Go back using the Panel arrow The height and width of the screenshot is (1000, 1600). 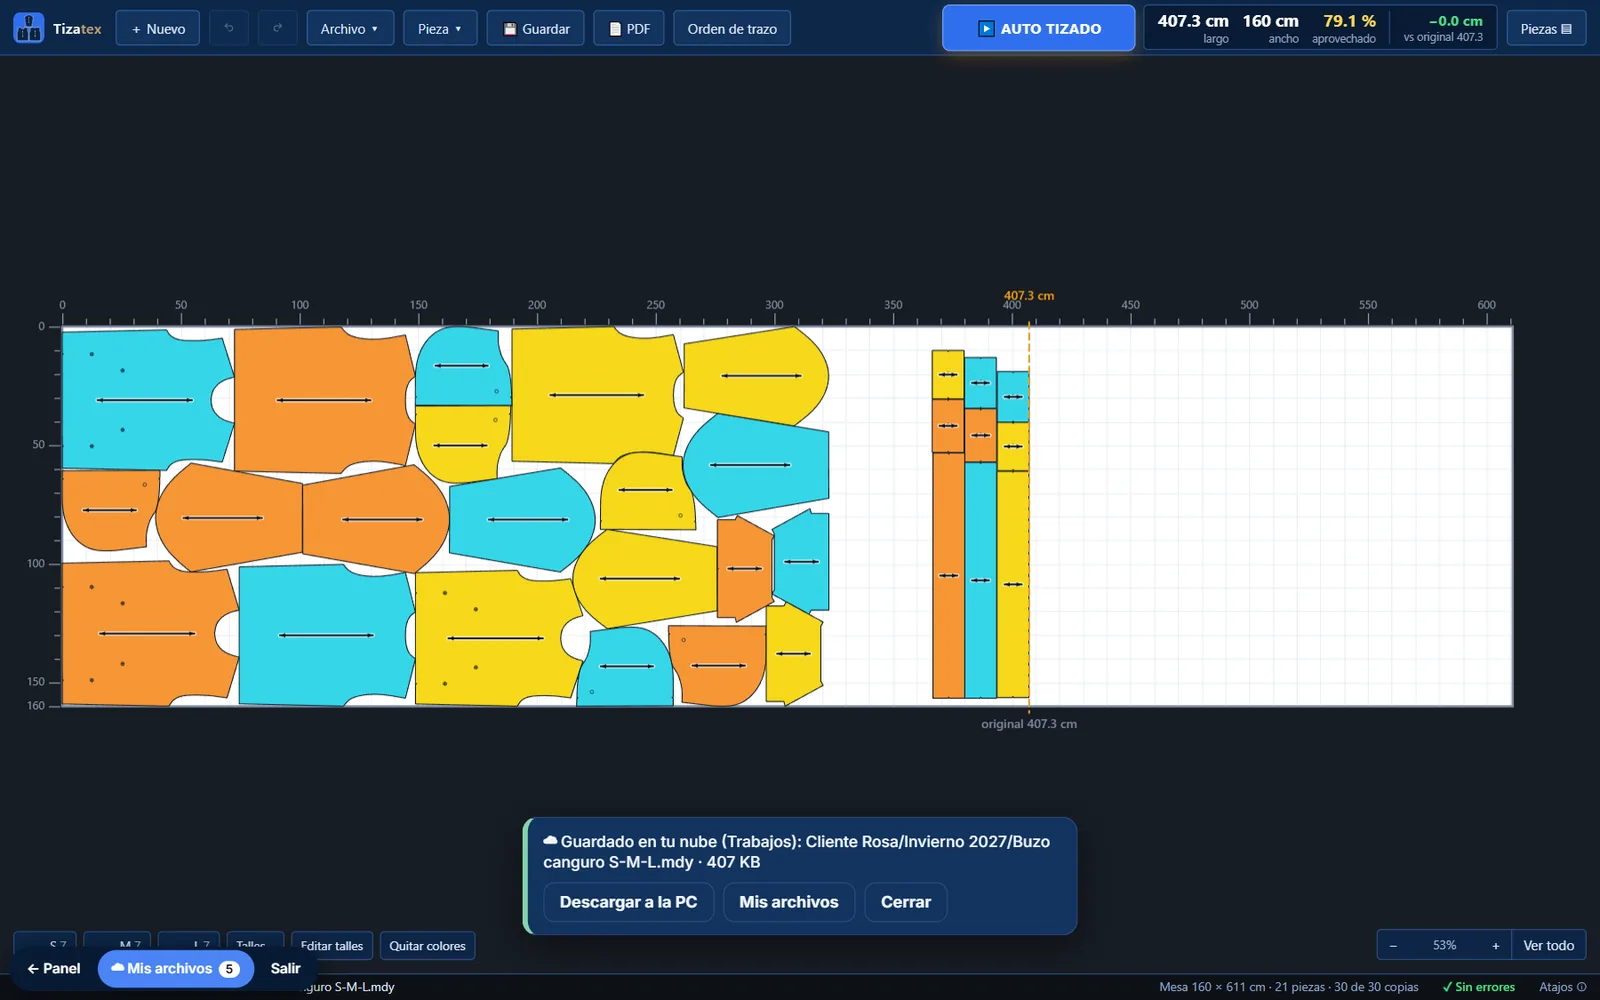[54, 968]
